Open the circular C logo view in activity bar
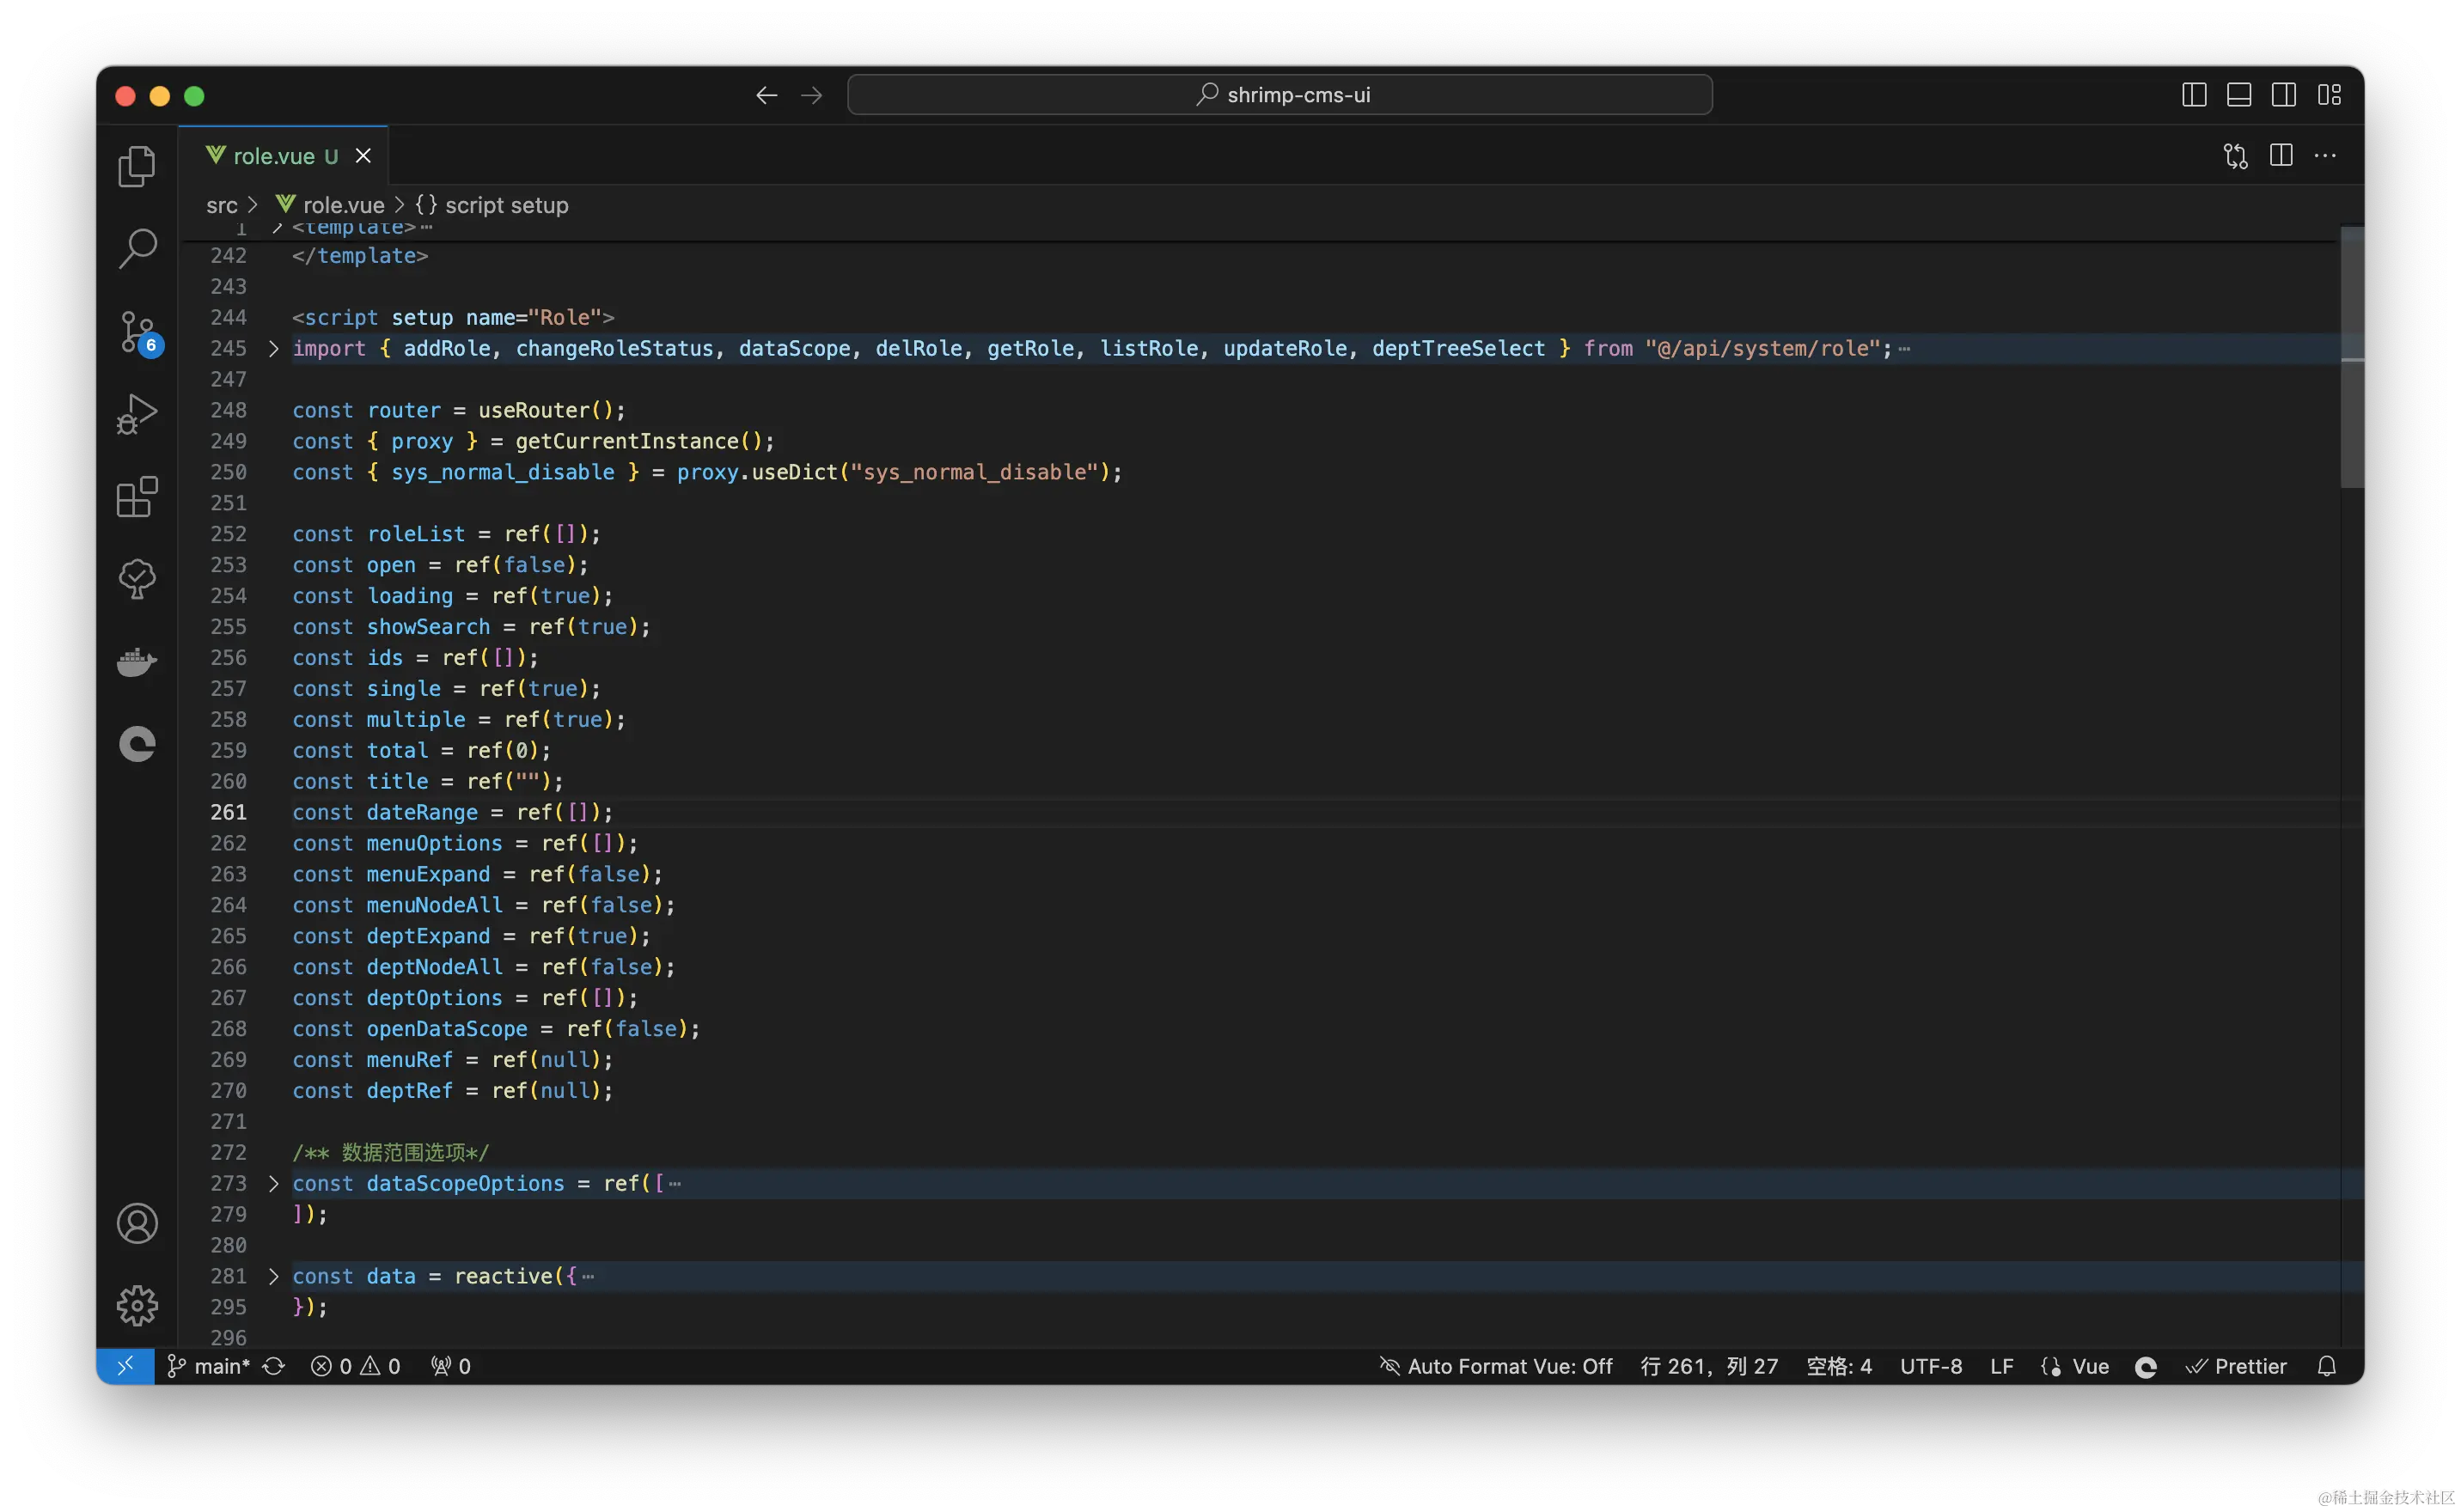Screen dimensions: 2461x1512 pos(137,744)
